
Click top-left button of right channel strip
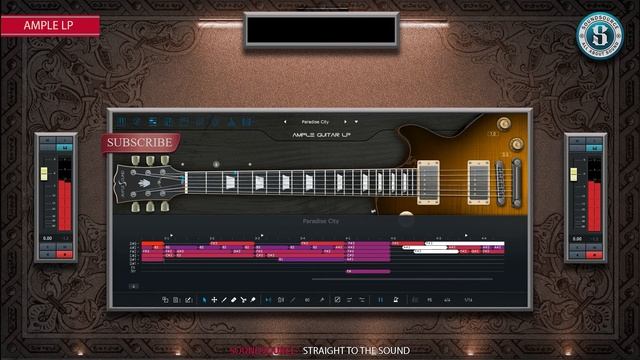578,141
